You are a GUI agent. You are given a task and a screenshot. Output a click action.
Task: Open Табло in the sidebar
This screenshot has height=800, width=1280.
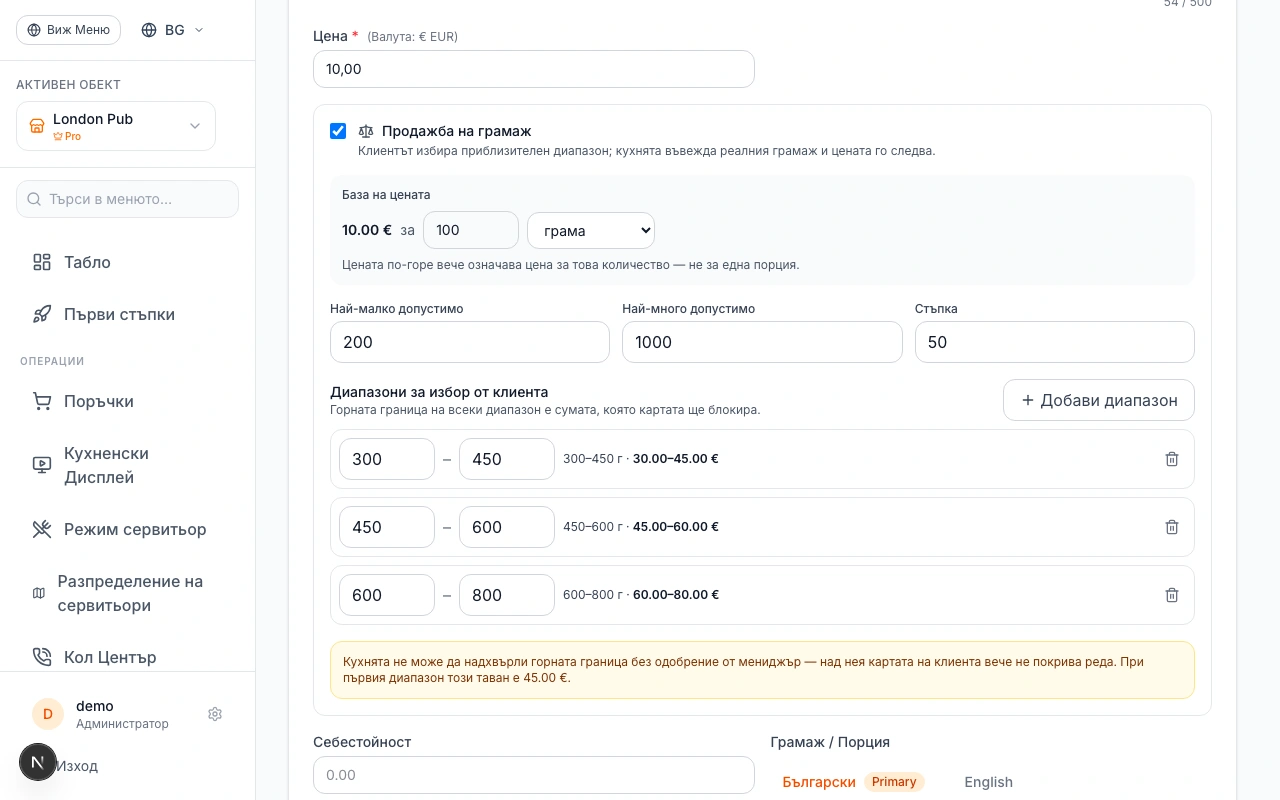(128, 262)
